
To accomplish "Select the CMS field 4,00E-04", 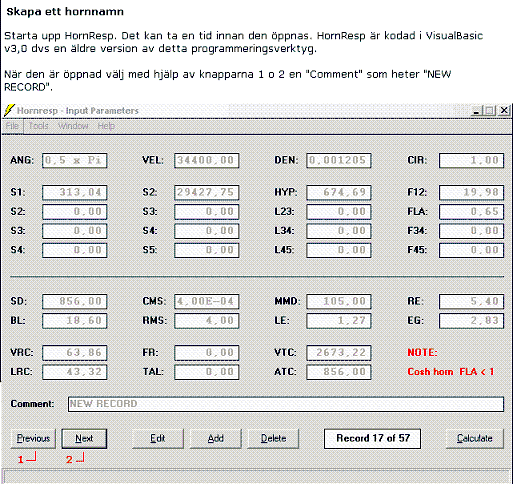I will point(207,301).
